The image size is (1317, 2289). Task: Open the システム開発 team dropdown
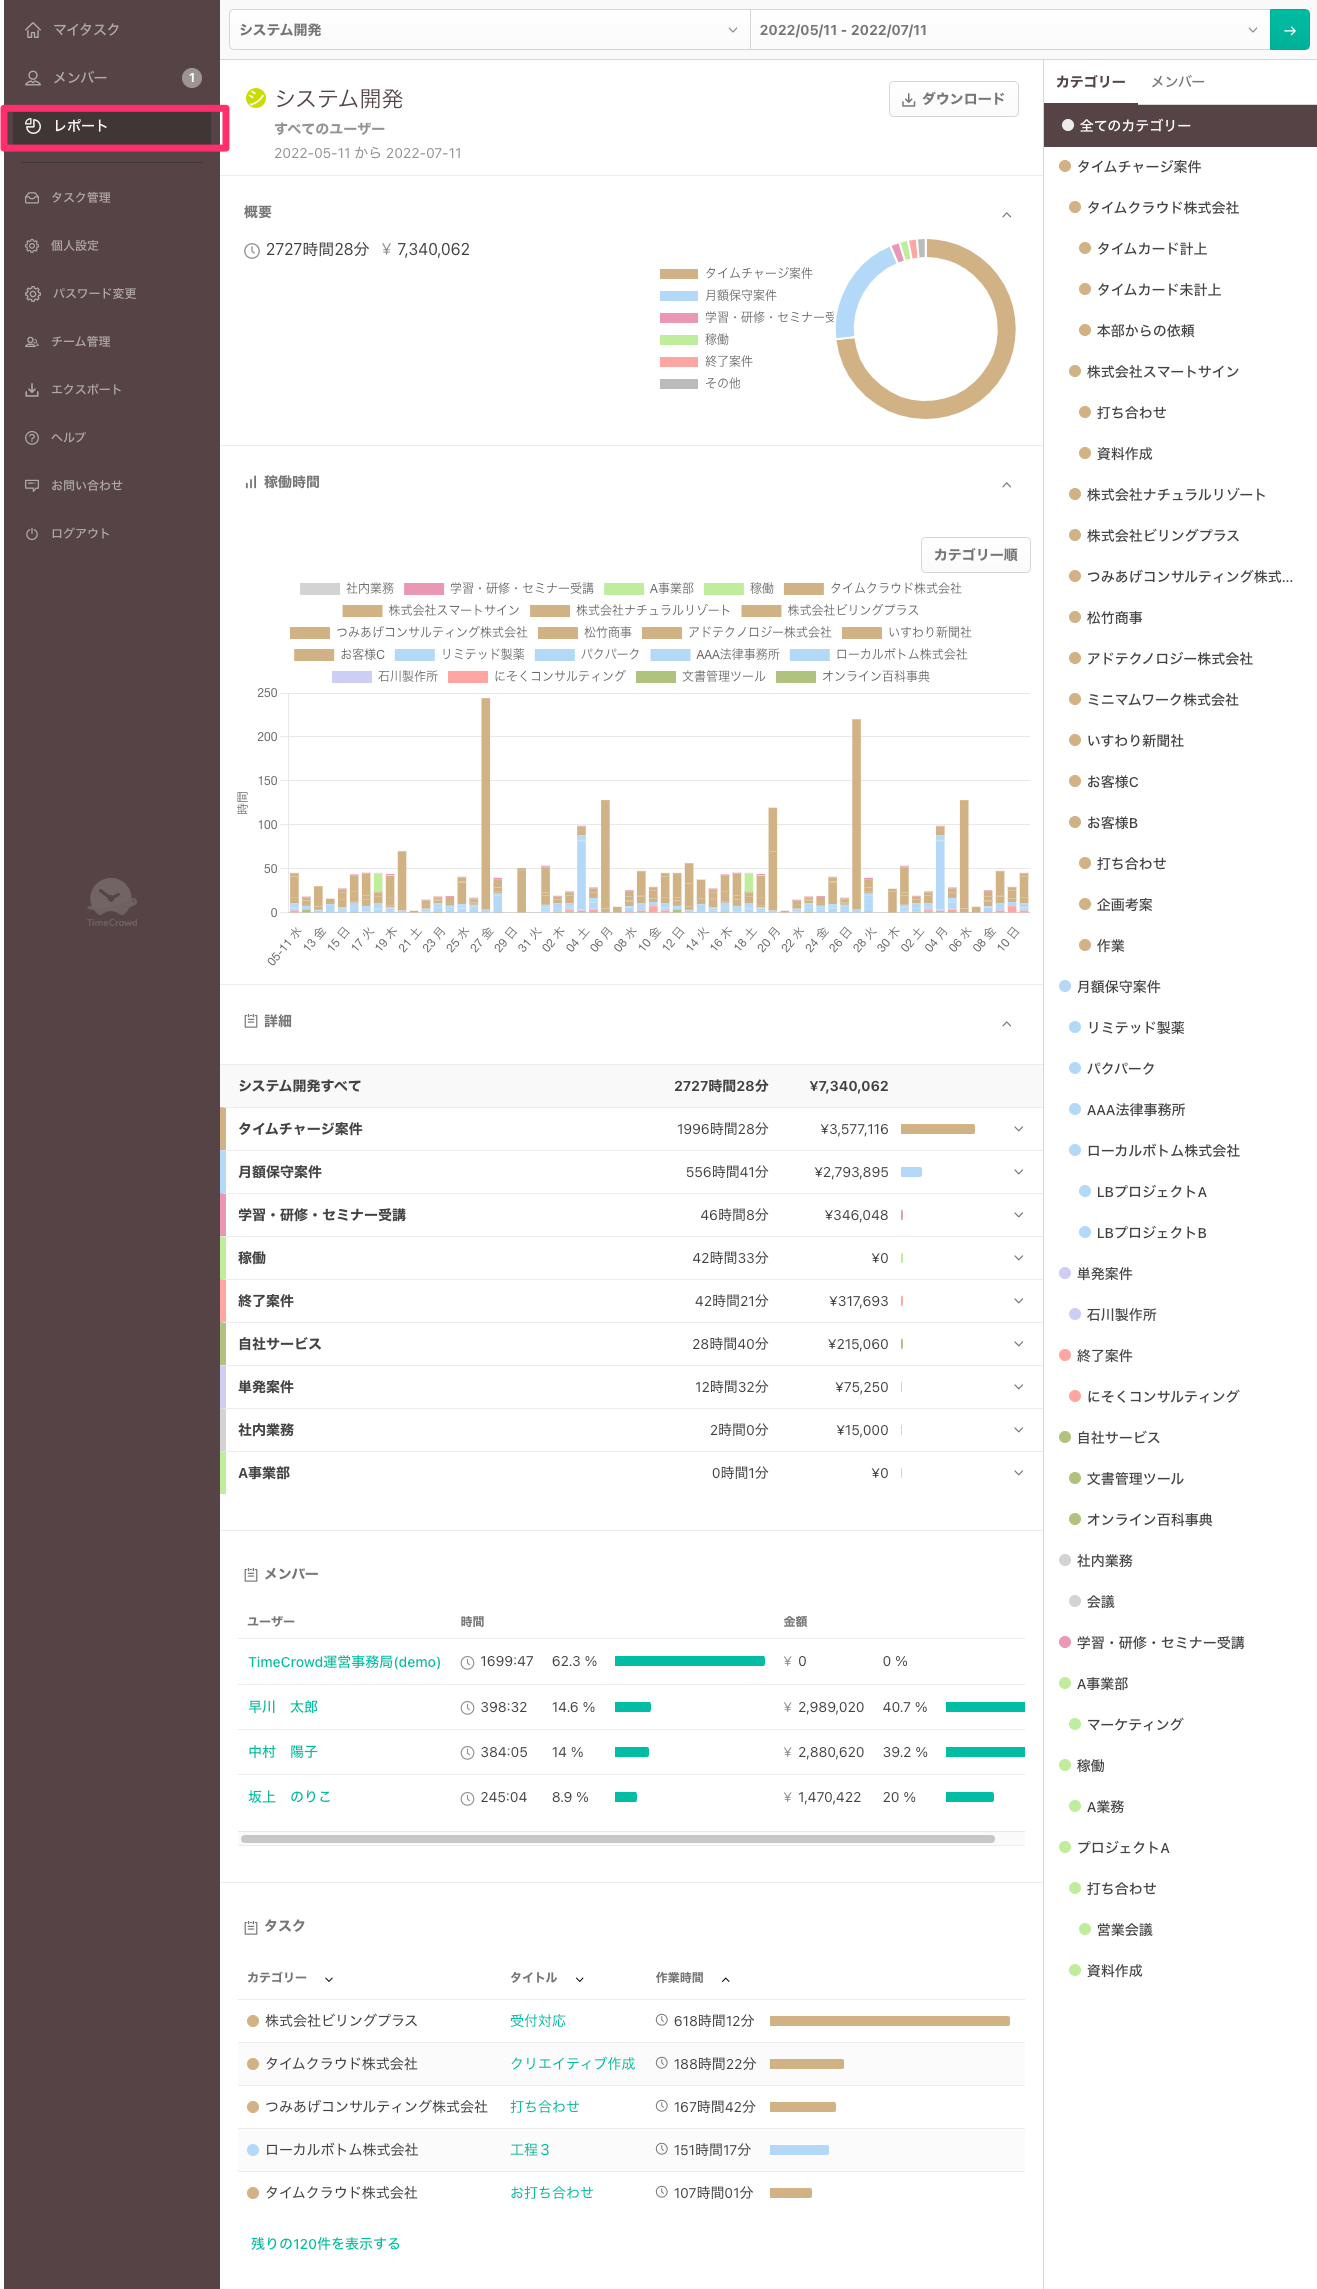coord(489,30)
